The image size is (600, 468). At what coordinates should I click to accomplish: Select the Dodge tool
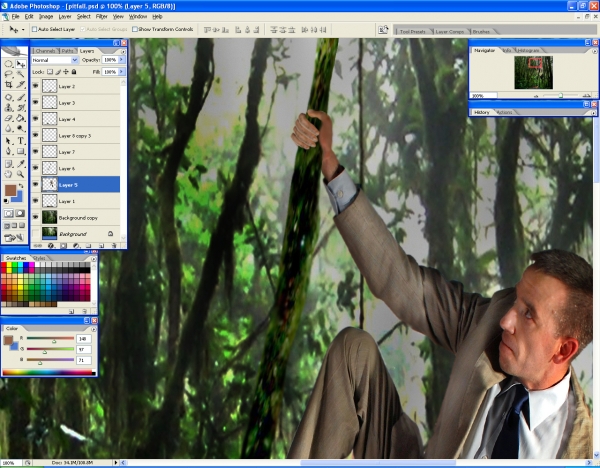(20, 129)
